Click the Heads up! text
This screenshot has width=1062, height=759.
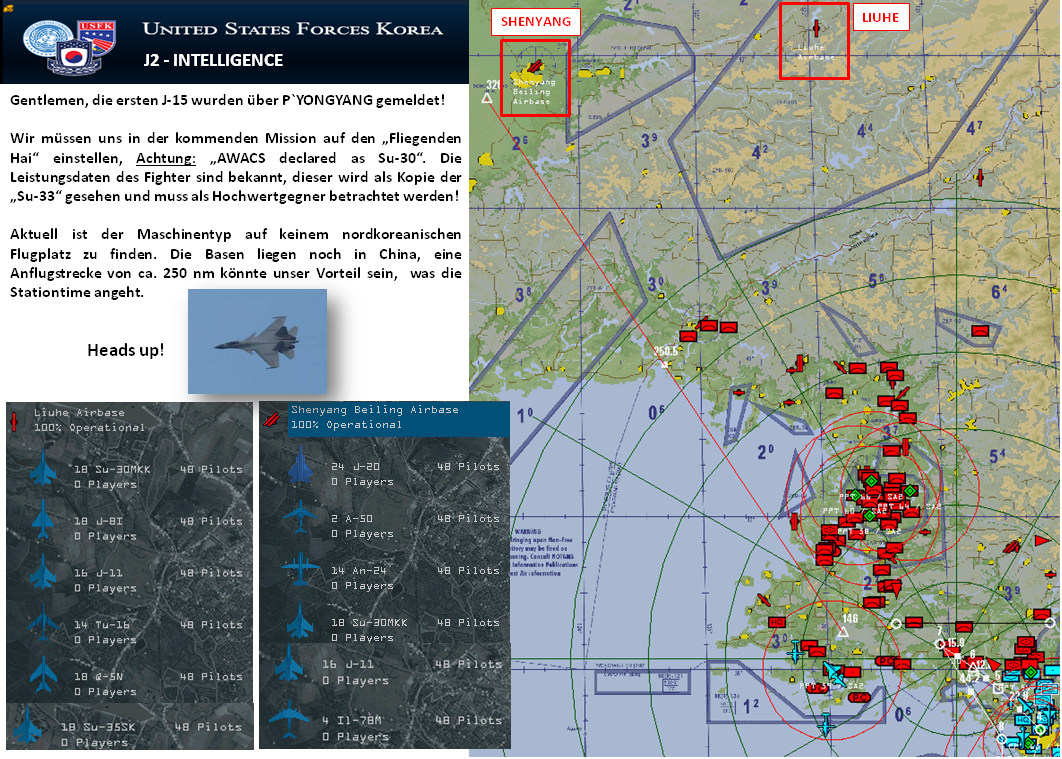coord(125,350)
